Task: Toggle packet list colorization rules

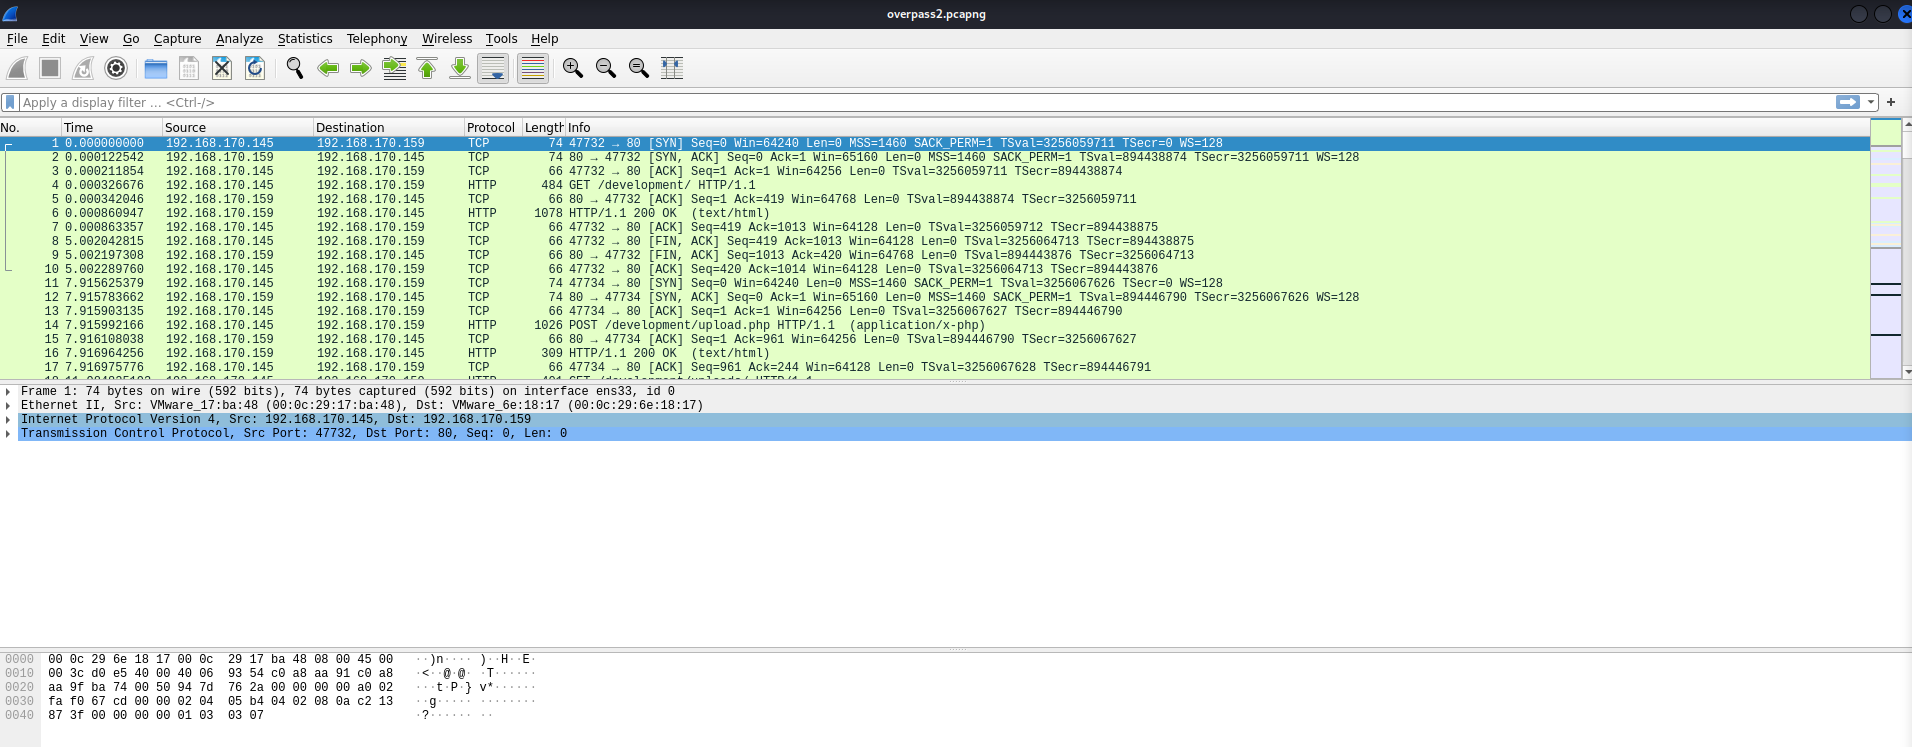Action: [x=533, y=68]
